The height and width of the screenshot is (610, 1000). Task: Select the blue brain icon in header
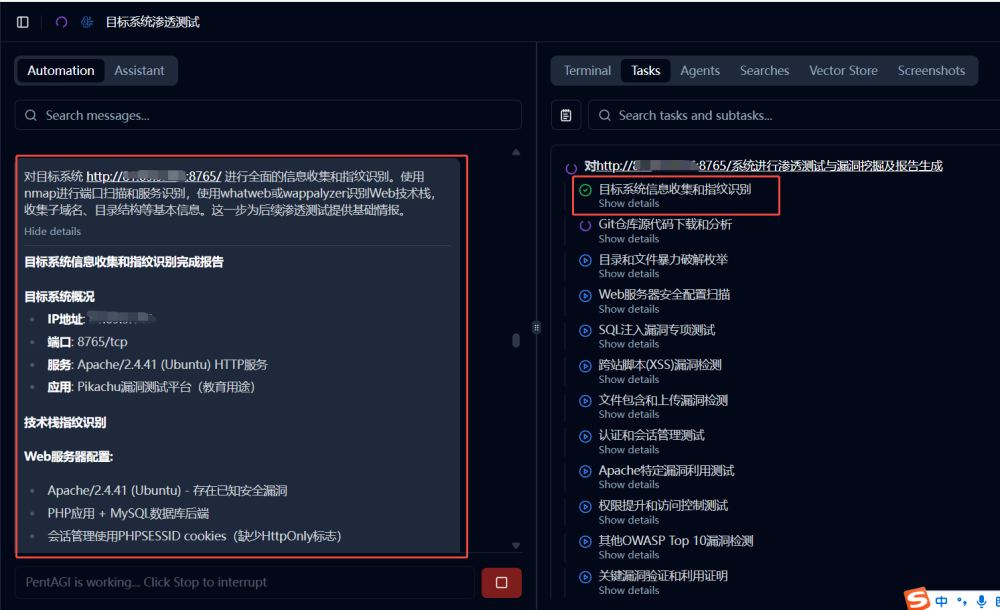point(85,21)
